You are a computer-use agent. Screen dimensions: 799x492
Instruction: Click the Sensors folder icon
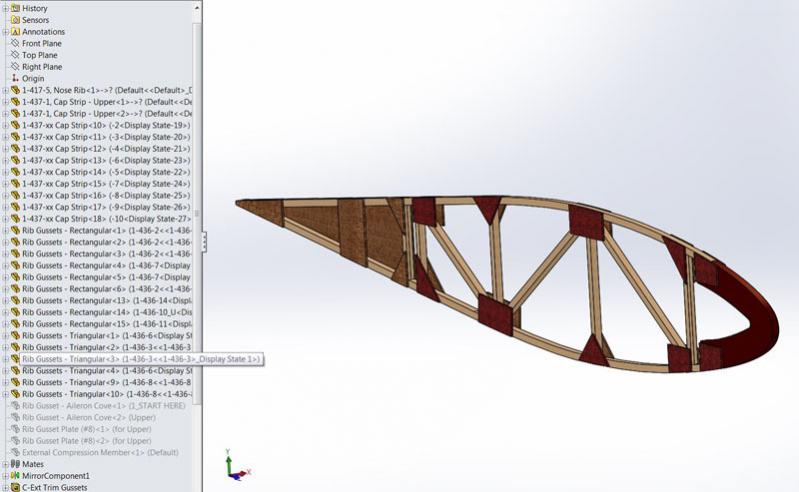click(x=15, y=20)
